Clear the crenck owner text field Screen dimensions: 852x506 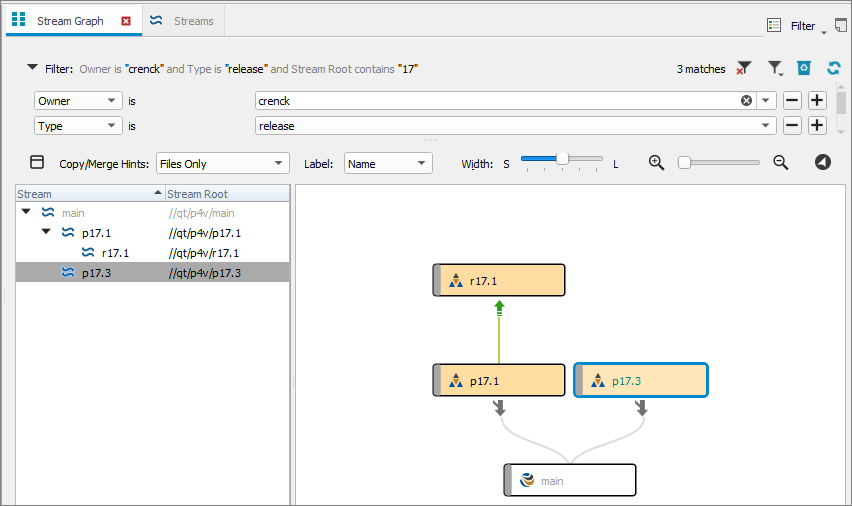(746, 100)
